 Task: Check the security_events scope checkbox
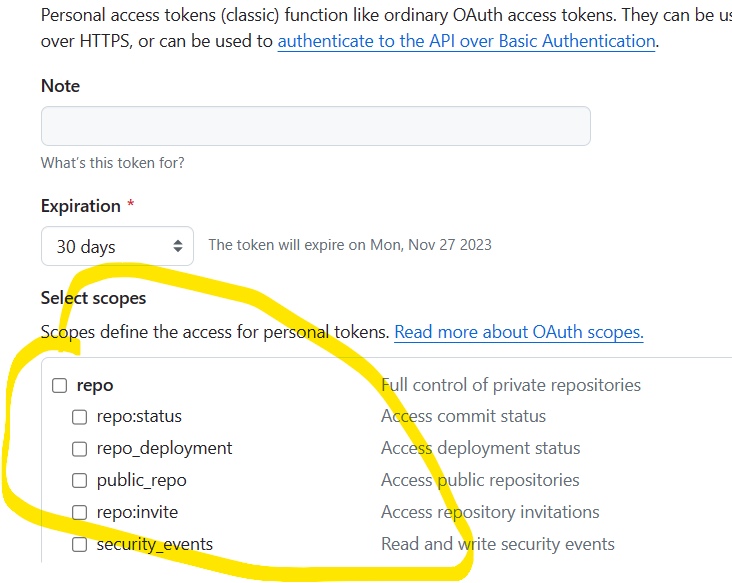click(80, 545)
